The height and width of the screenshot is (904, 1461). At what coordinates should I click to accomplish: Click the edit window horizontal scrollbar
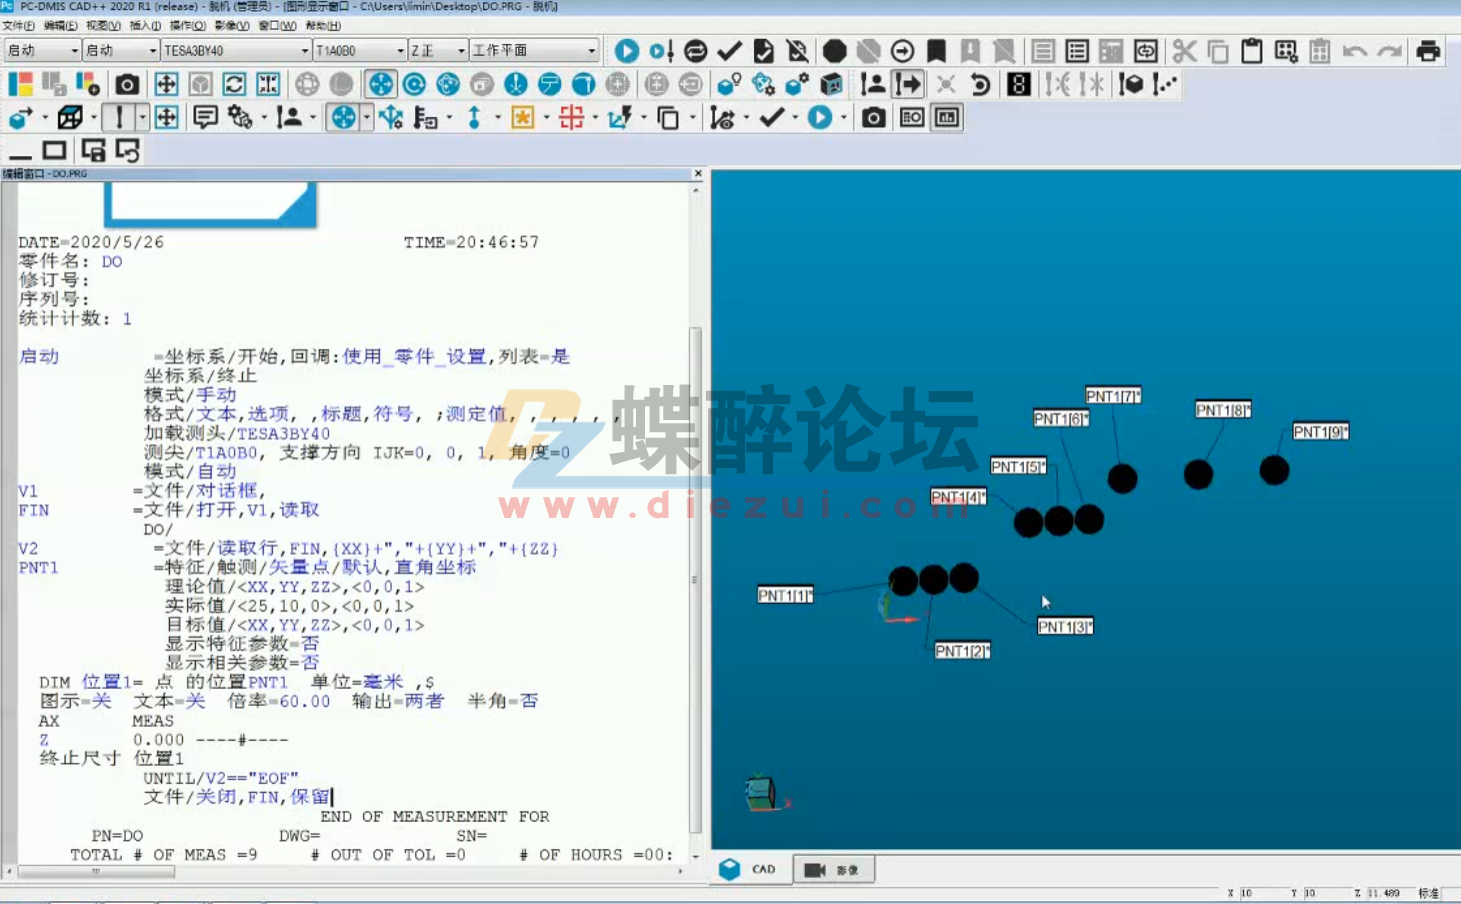point(95,870)
